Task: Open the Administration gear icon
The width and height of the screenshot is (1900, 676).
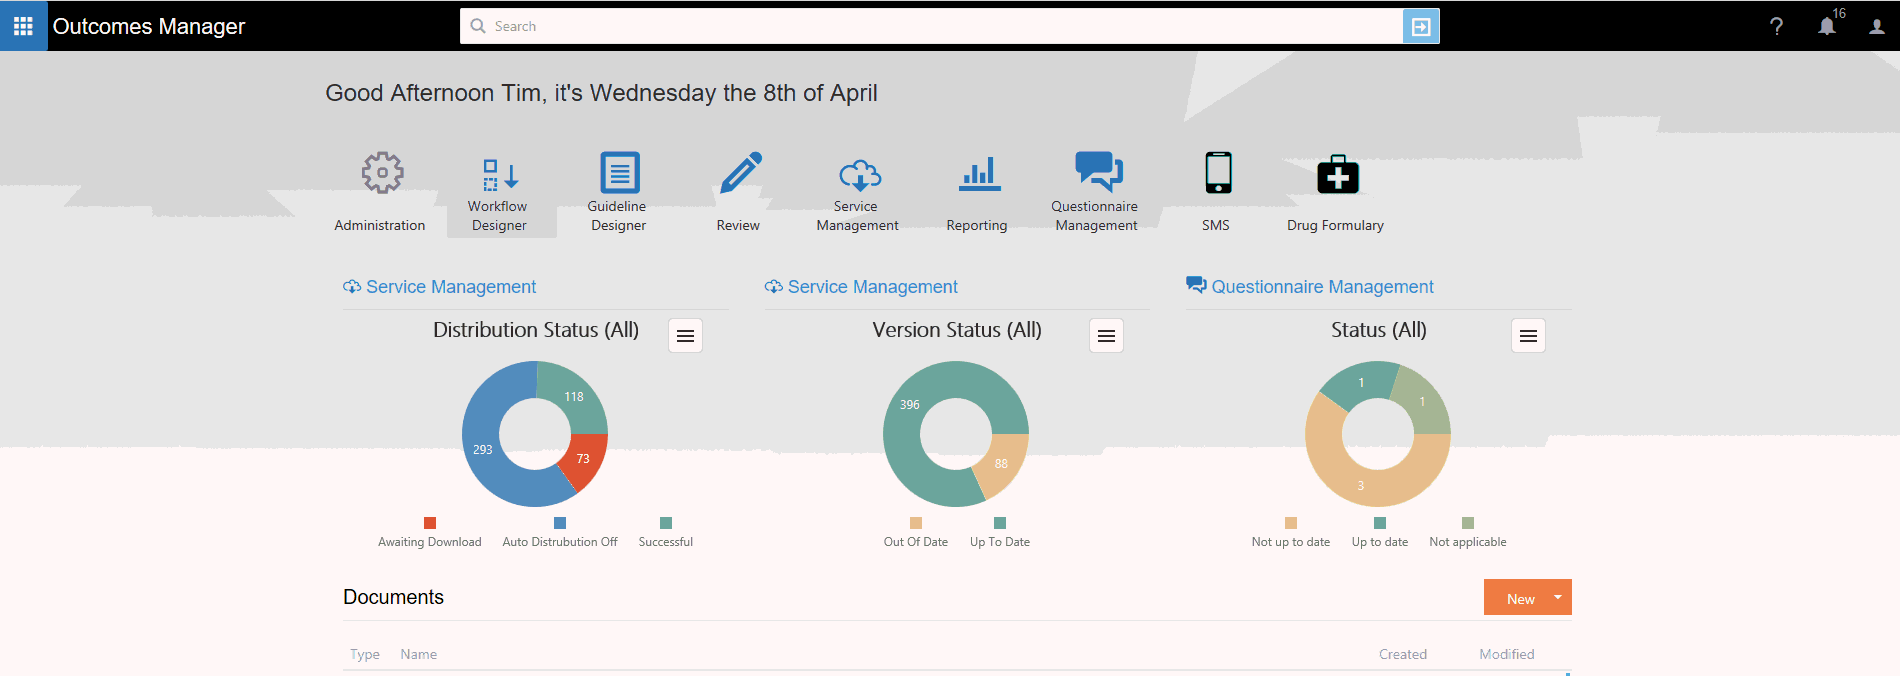Action: tap(381, 174)
